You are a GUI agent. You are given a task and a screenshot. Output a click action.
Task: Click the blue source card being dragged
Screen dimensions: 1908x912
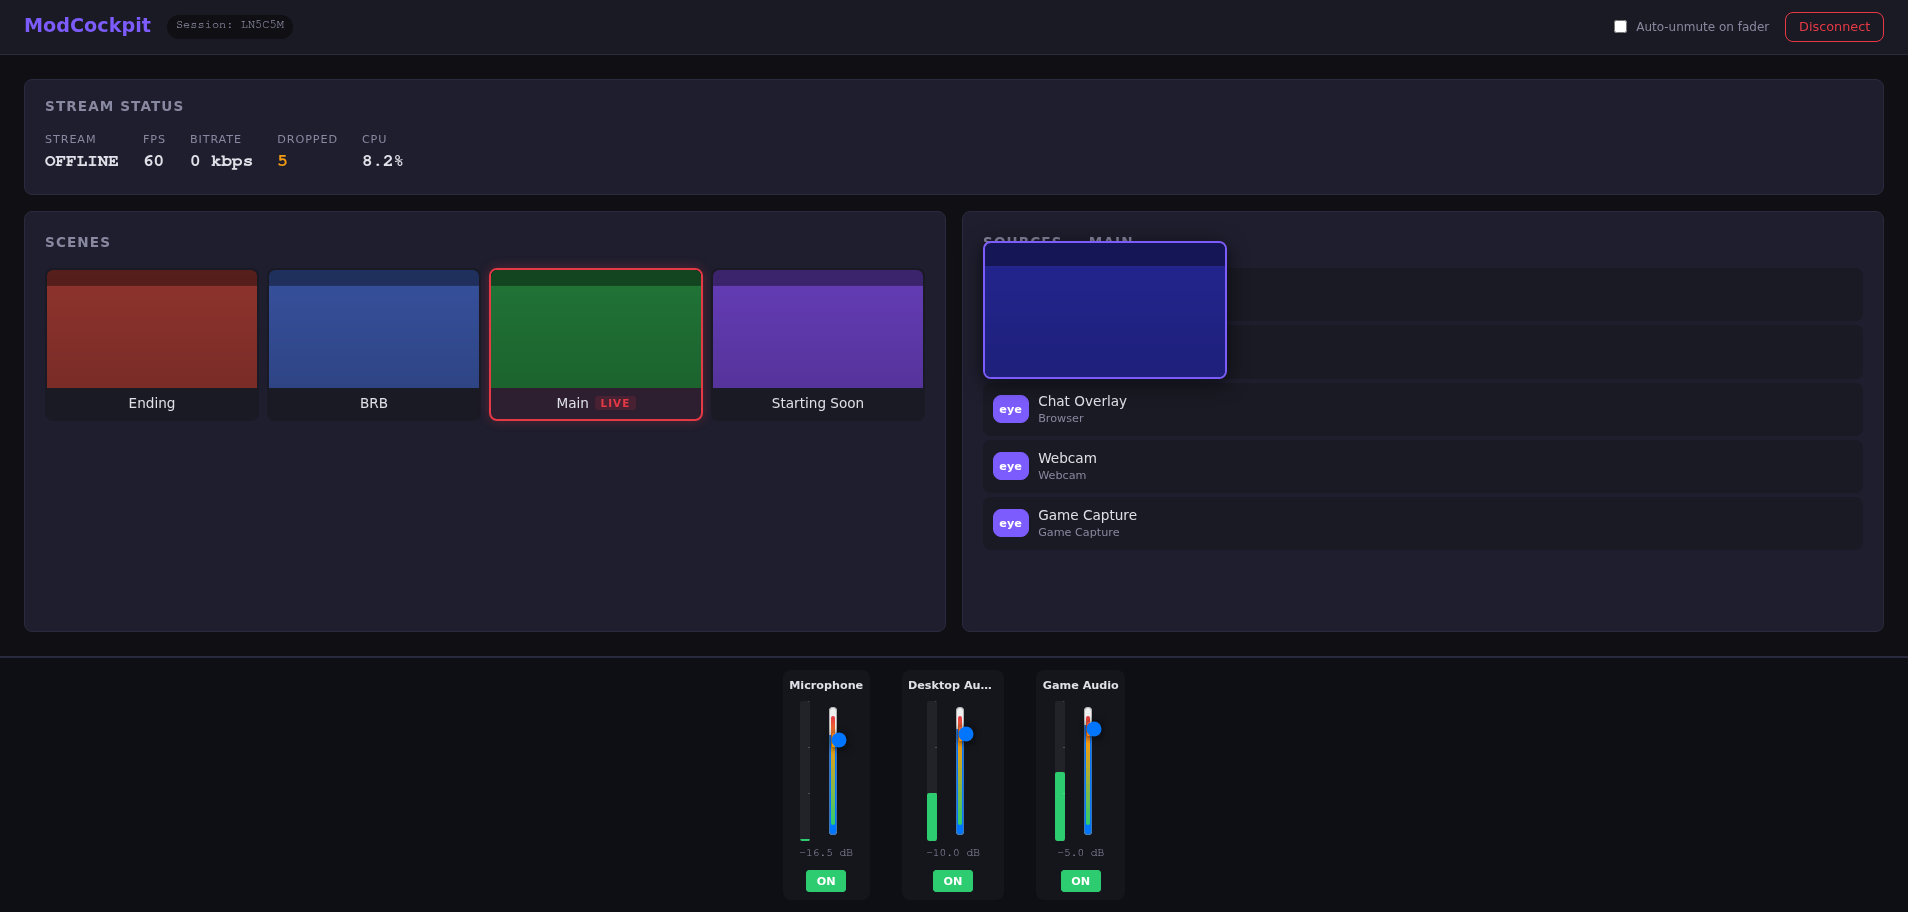(1104, 309)
